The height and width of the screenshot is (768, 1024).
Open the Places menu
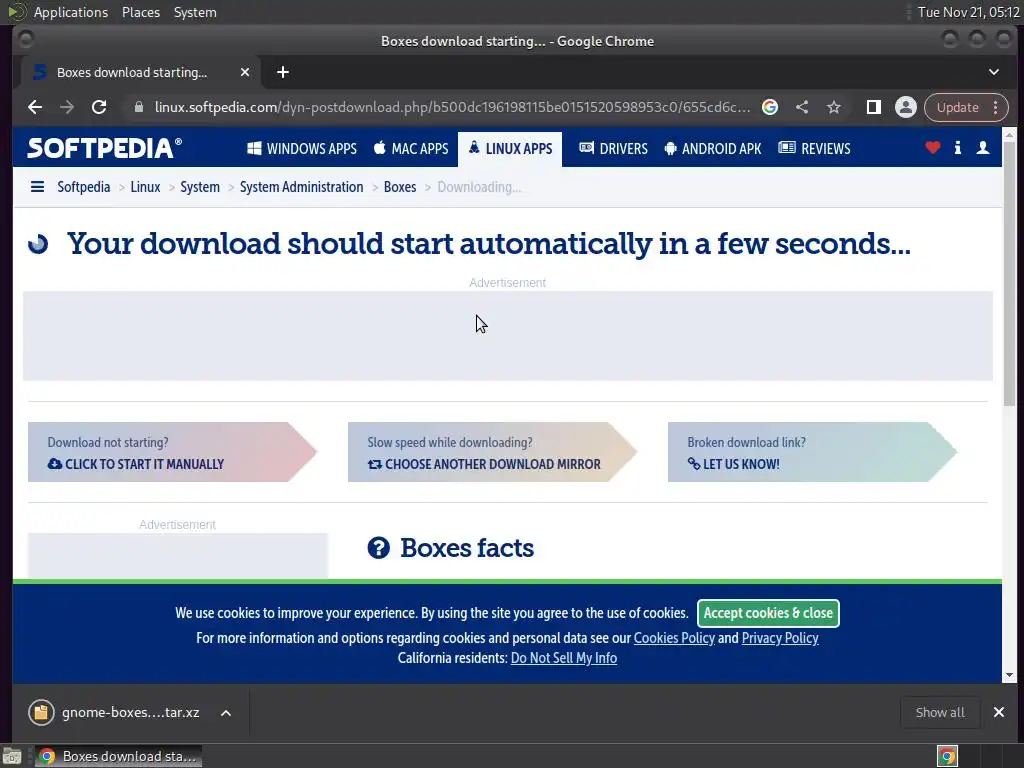(140, 12)
